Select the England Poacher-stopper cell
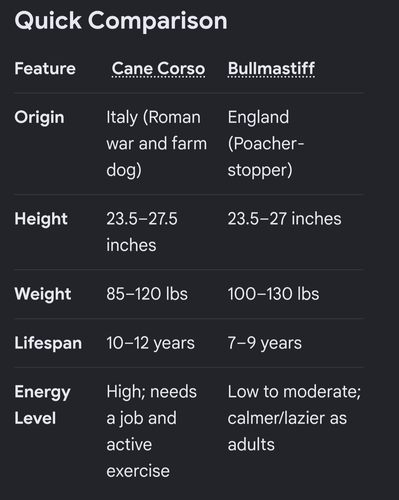The image size is (399, 500). point(266,144)
